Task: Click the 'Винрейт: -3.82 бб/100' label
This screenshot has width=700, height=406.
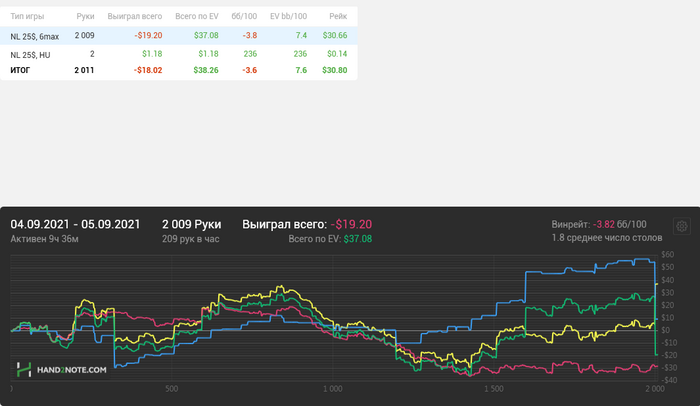Action: coord(599,224)
